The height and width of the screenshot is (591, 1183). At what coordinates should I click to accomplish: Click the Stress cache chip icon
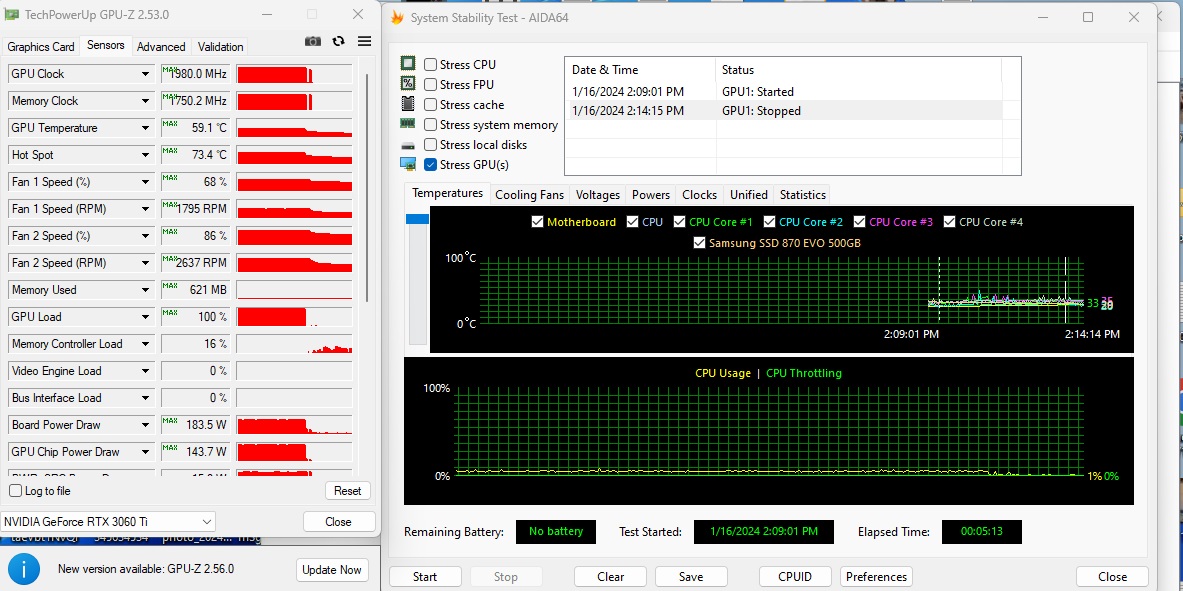click(408, 104)
